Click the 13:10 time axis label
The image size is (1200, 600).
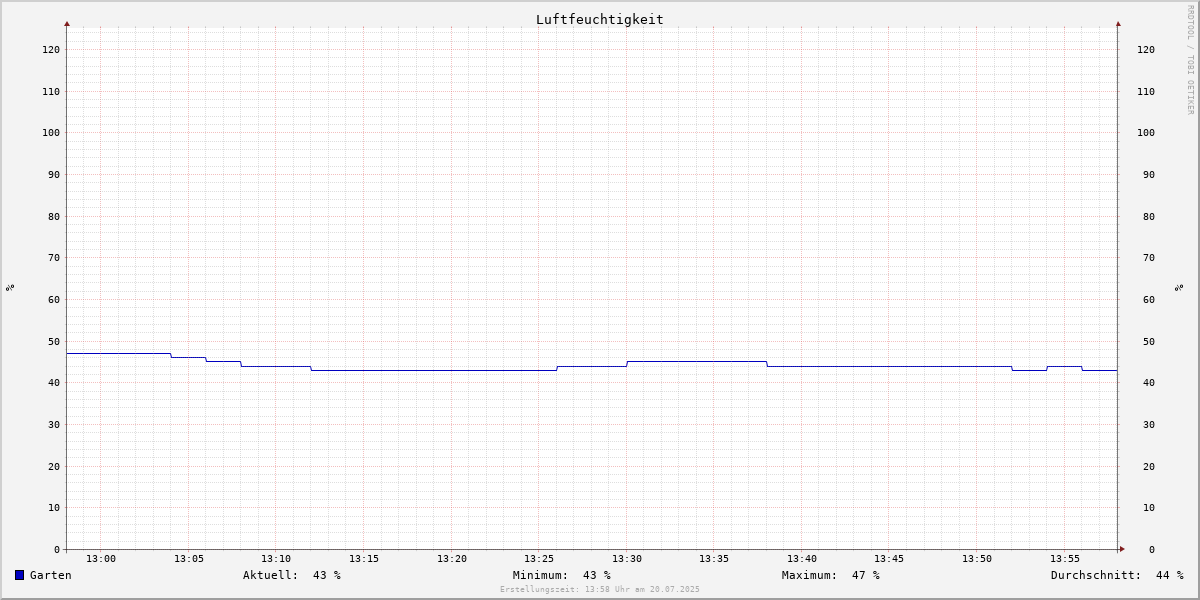[276, 559]
